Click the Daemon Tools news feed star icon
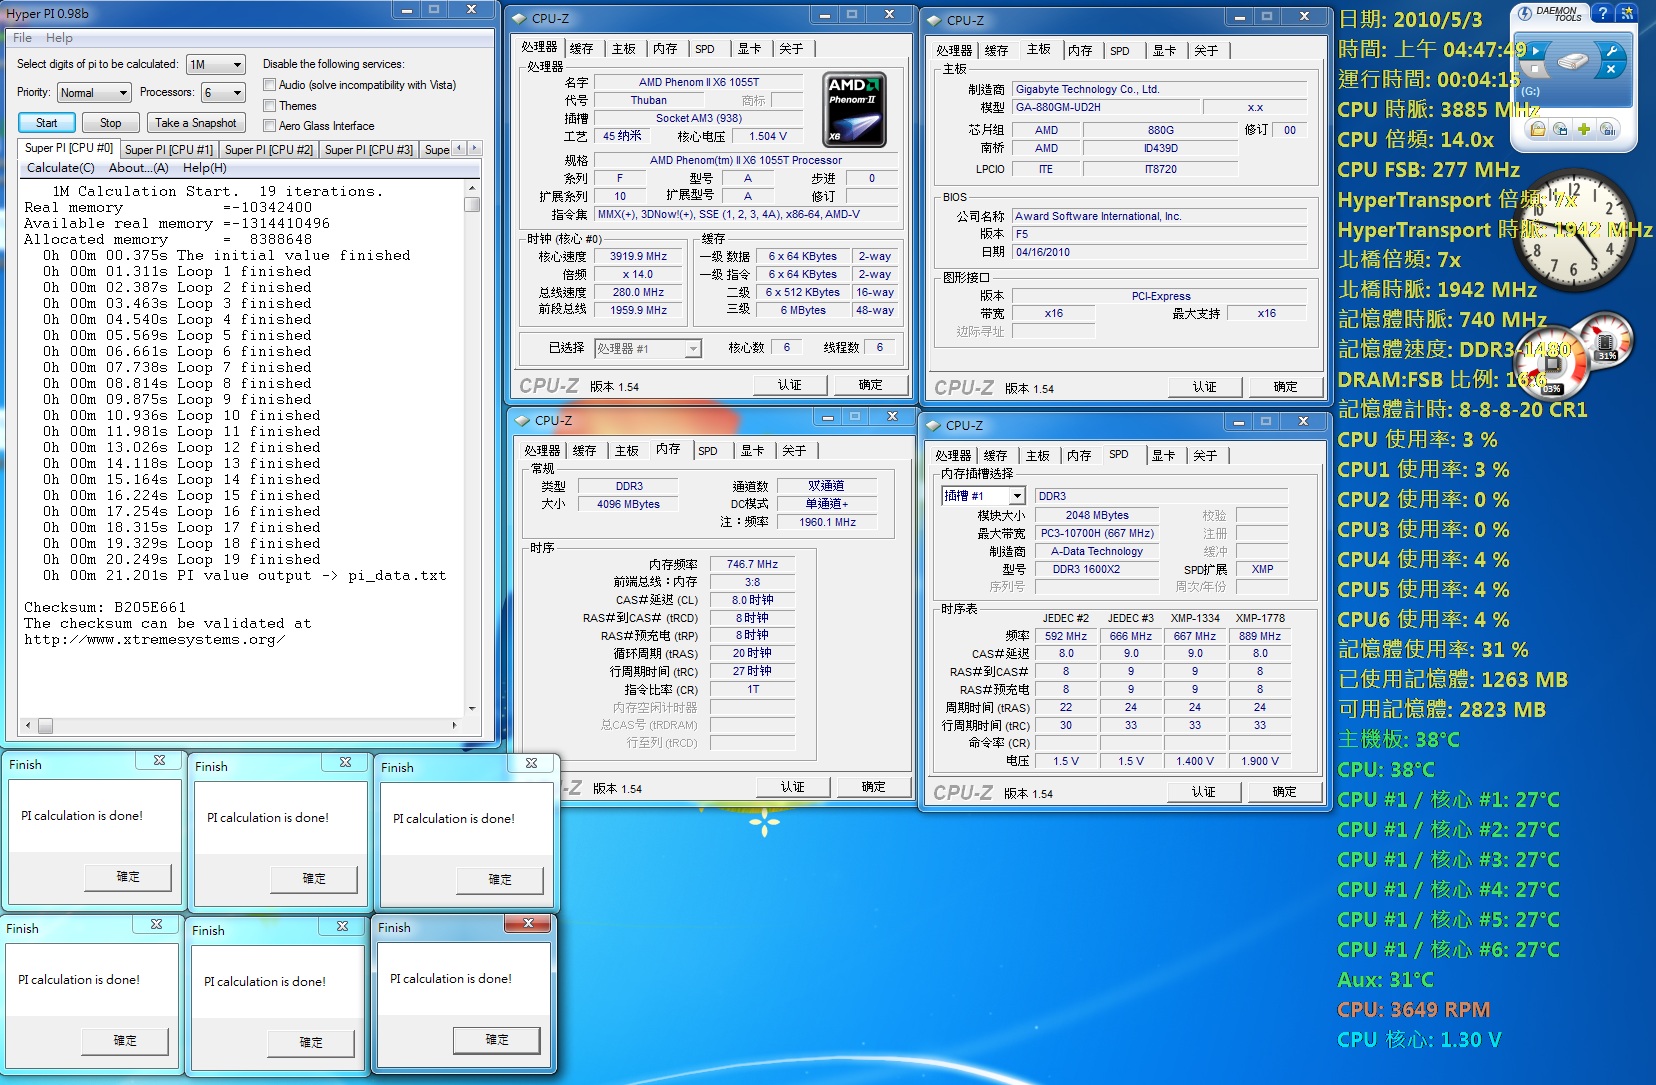 (x=1626, y=13)
